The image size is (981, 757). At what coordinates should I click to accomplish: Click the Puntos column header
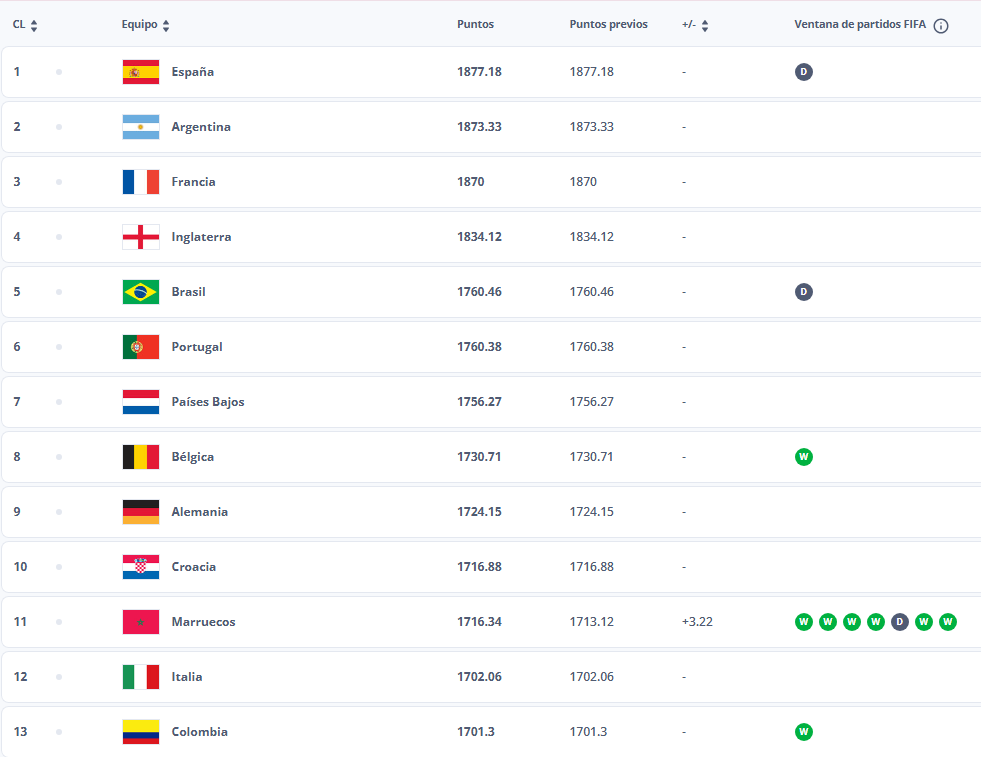[475, 25]
